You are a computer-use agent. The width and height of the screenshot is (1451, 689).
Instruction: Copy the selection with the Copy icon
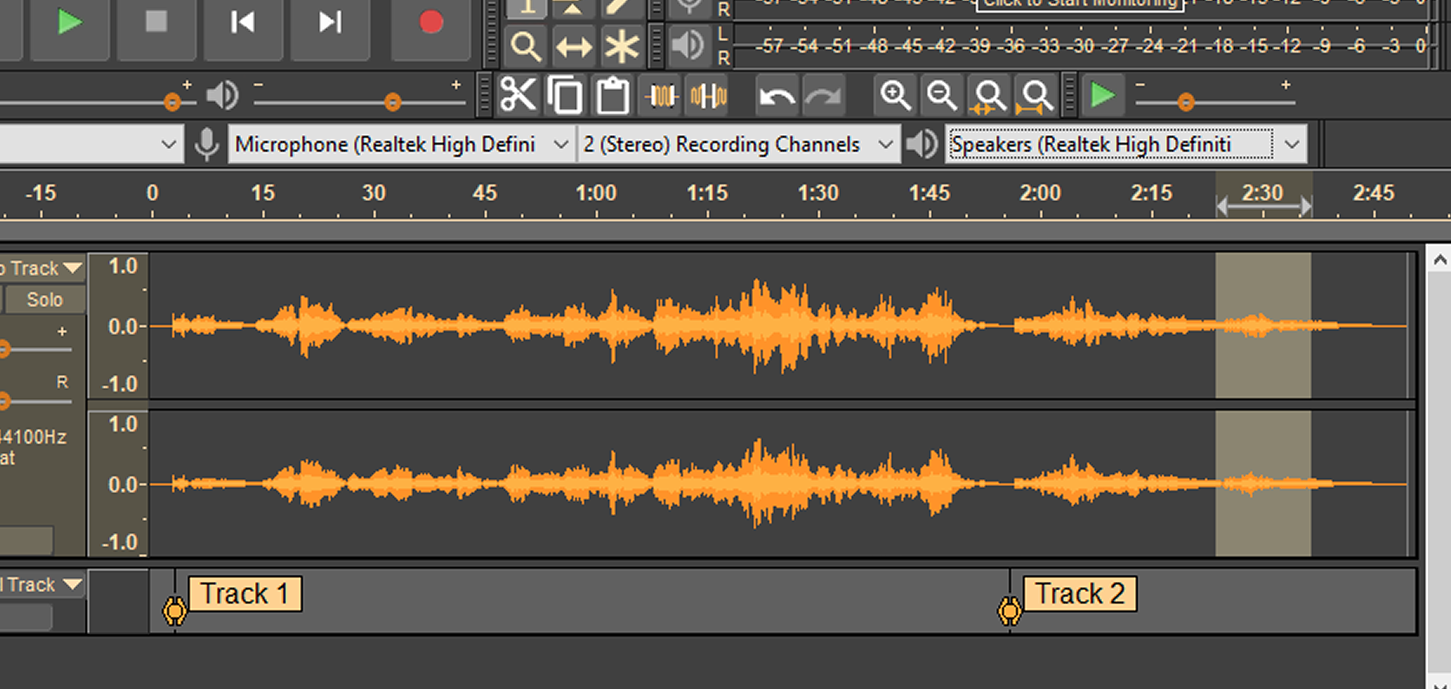pyautogui.click(x=566, y=96)
